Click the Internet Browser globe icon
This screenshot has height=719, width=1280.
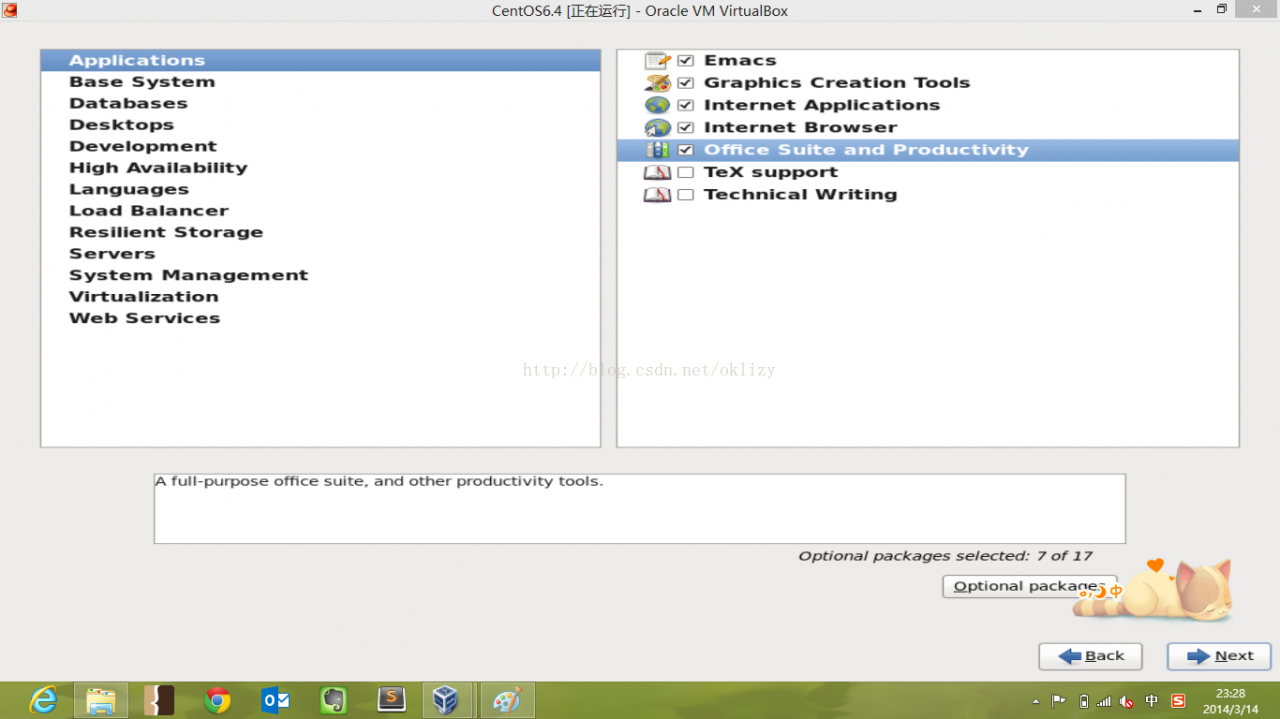pyautogui.click(x=657, y=128)
